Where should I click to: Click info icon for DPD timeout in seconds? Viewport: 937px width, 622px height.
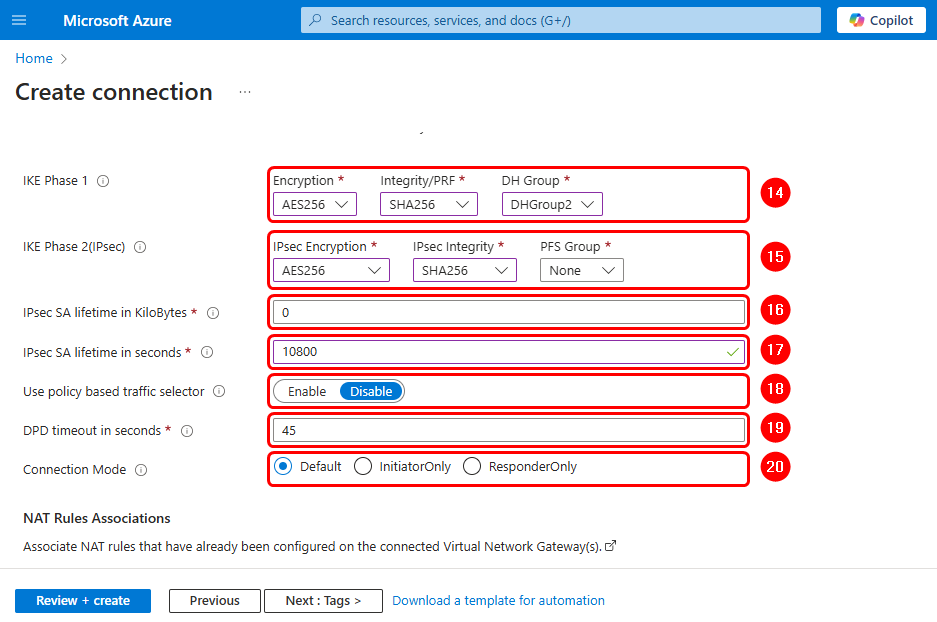(186, 431)
